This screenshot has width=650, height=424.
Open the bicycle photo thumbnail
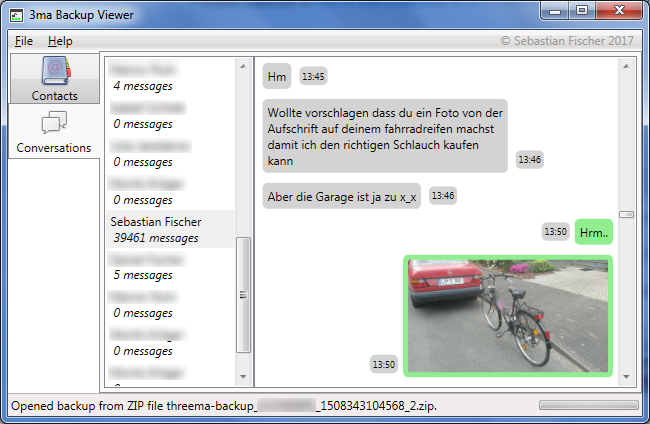point(508,316)
